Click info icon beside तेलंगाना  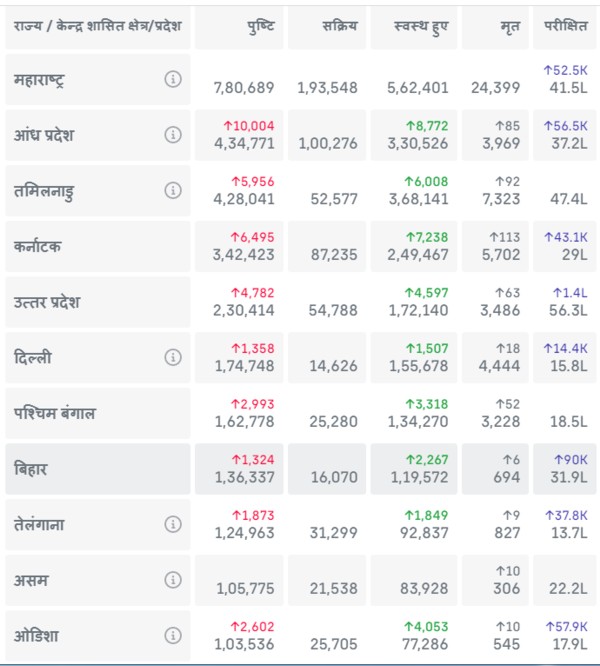[x=173, y=524]
